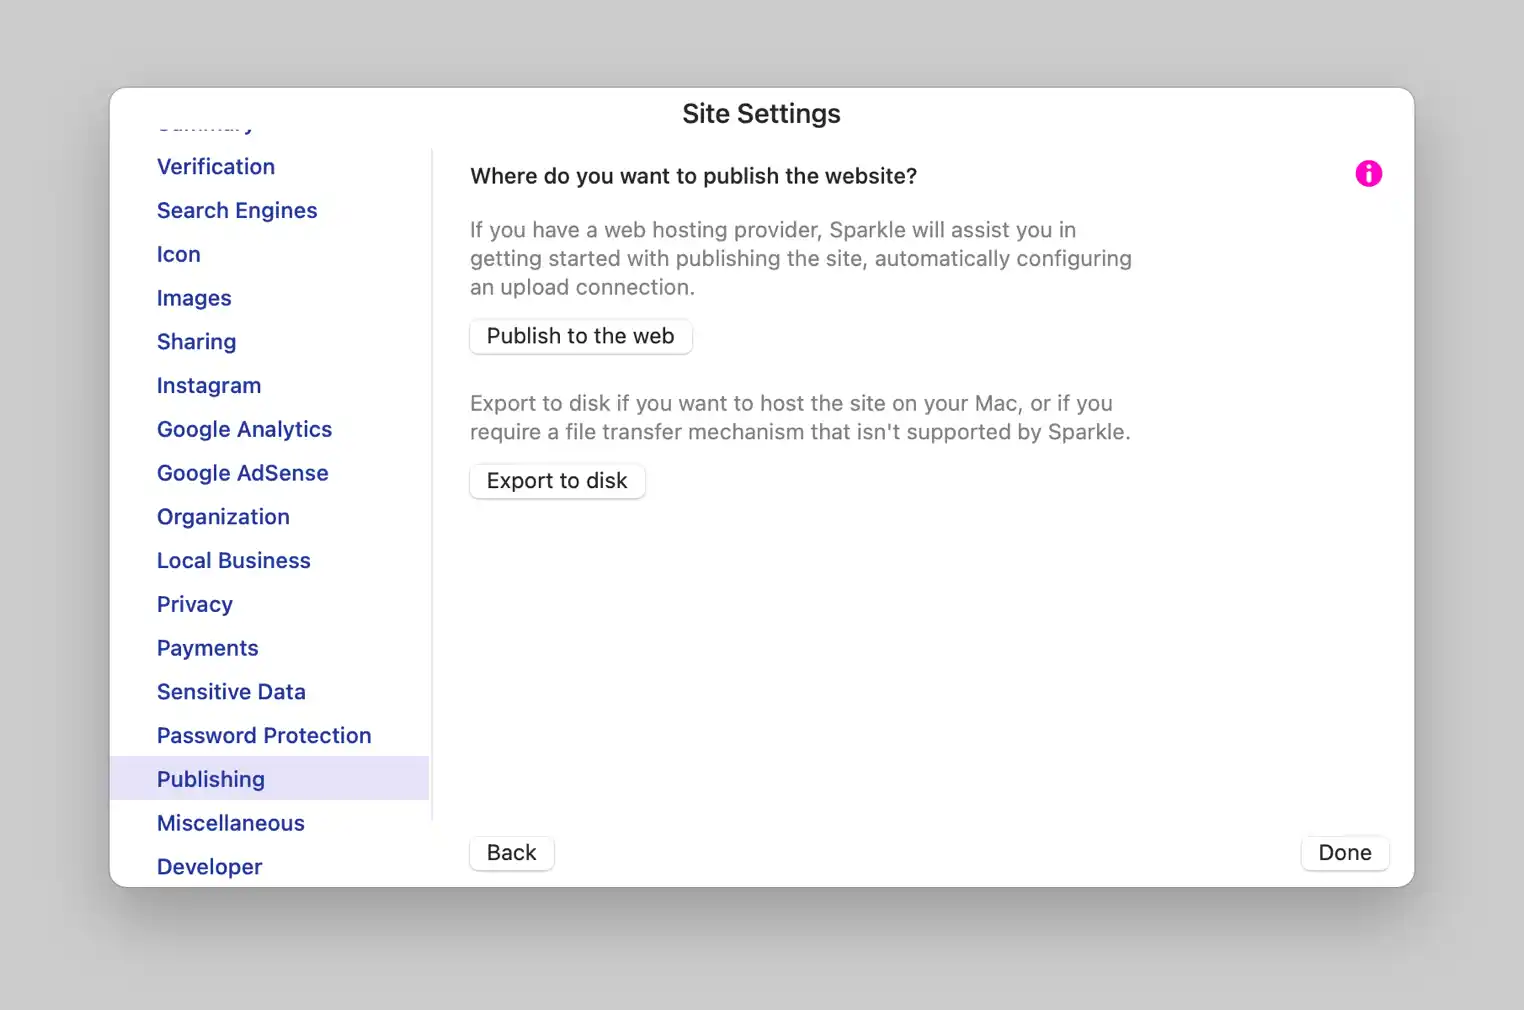Click the Export to disk button
The width and height of the screenshot is (1524, 1010).
pos(557,481)
